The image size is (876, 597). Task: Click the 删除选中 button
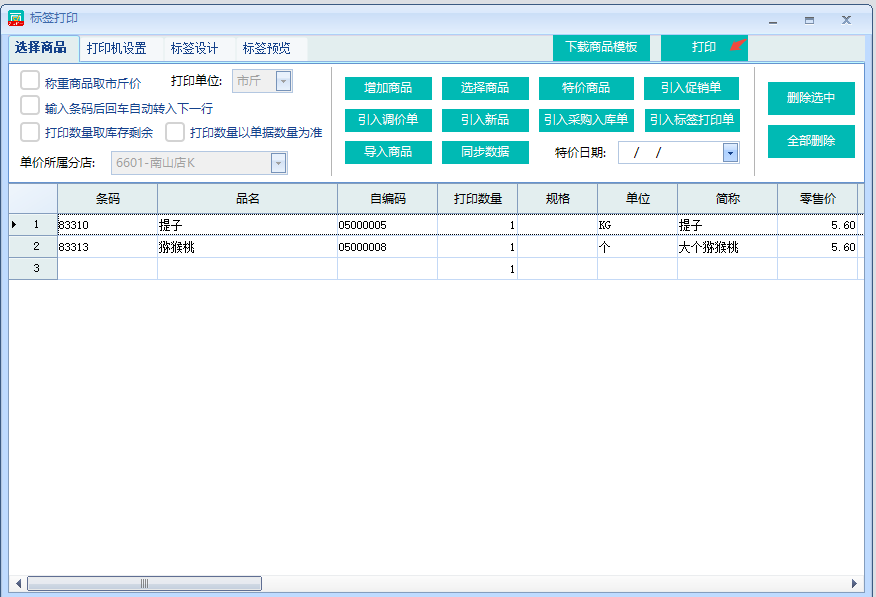pos(811,98)
